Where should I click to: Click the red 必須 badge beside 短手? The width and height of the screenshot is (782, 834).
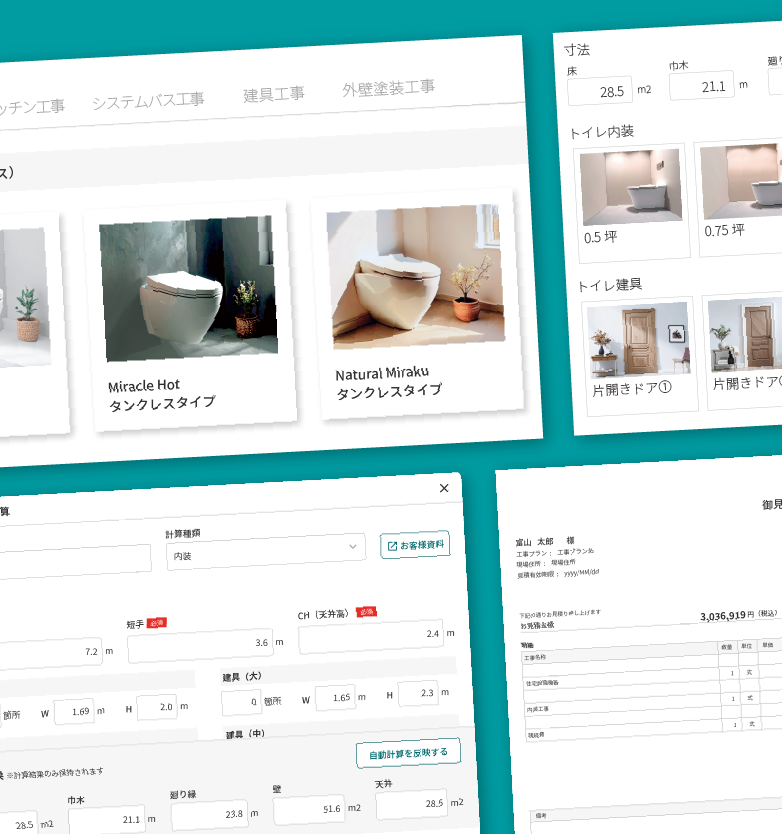tap(157, 622)
